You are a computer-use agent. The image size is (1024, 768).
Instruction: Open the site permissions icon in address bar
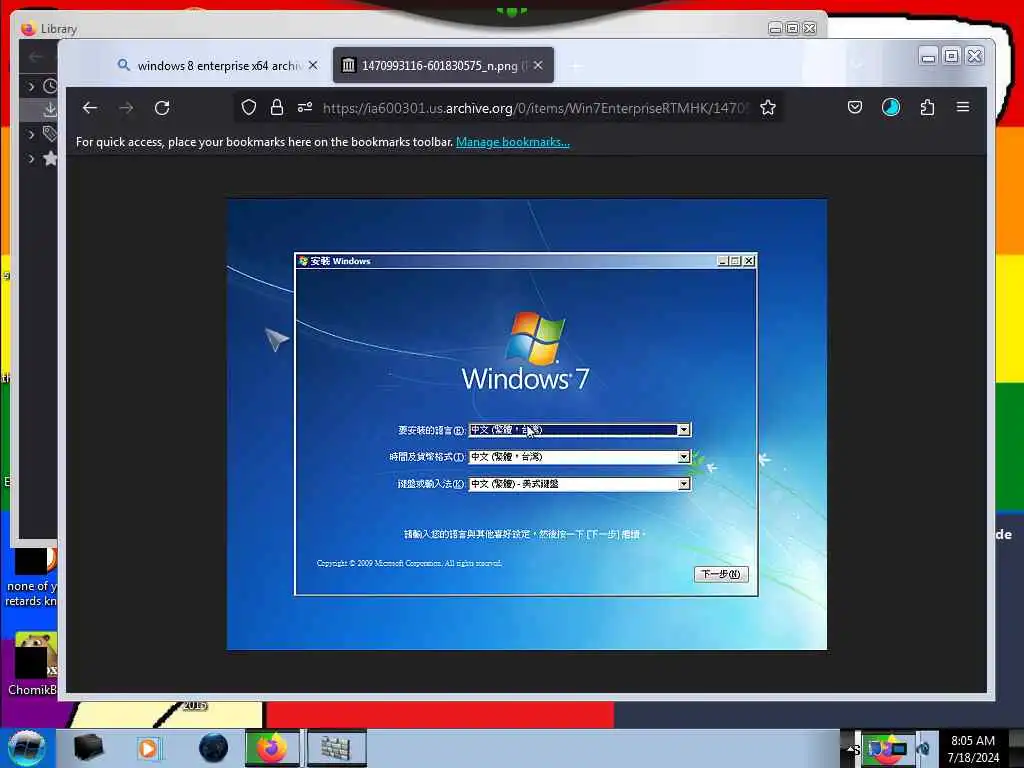[305, 108]
